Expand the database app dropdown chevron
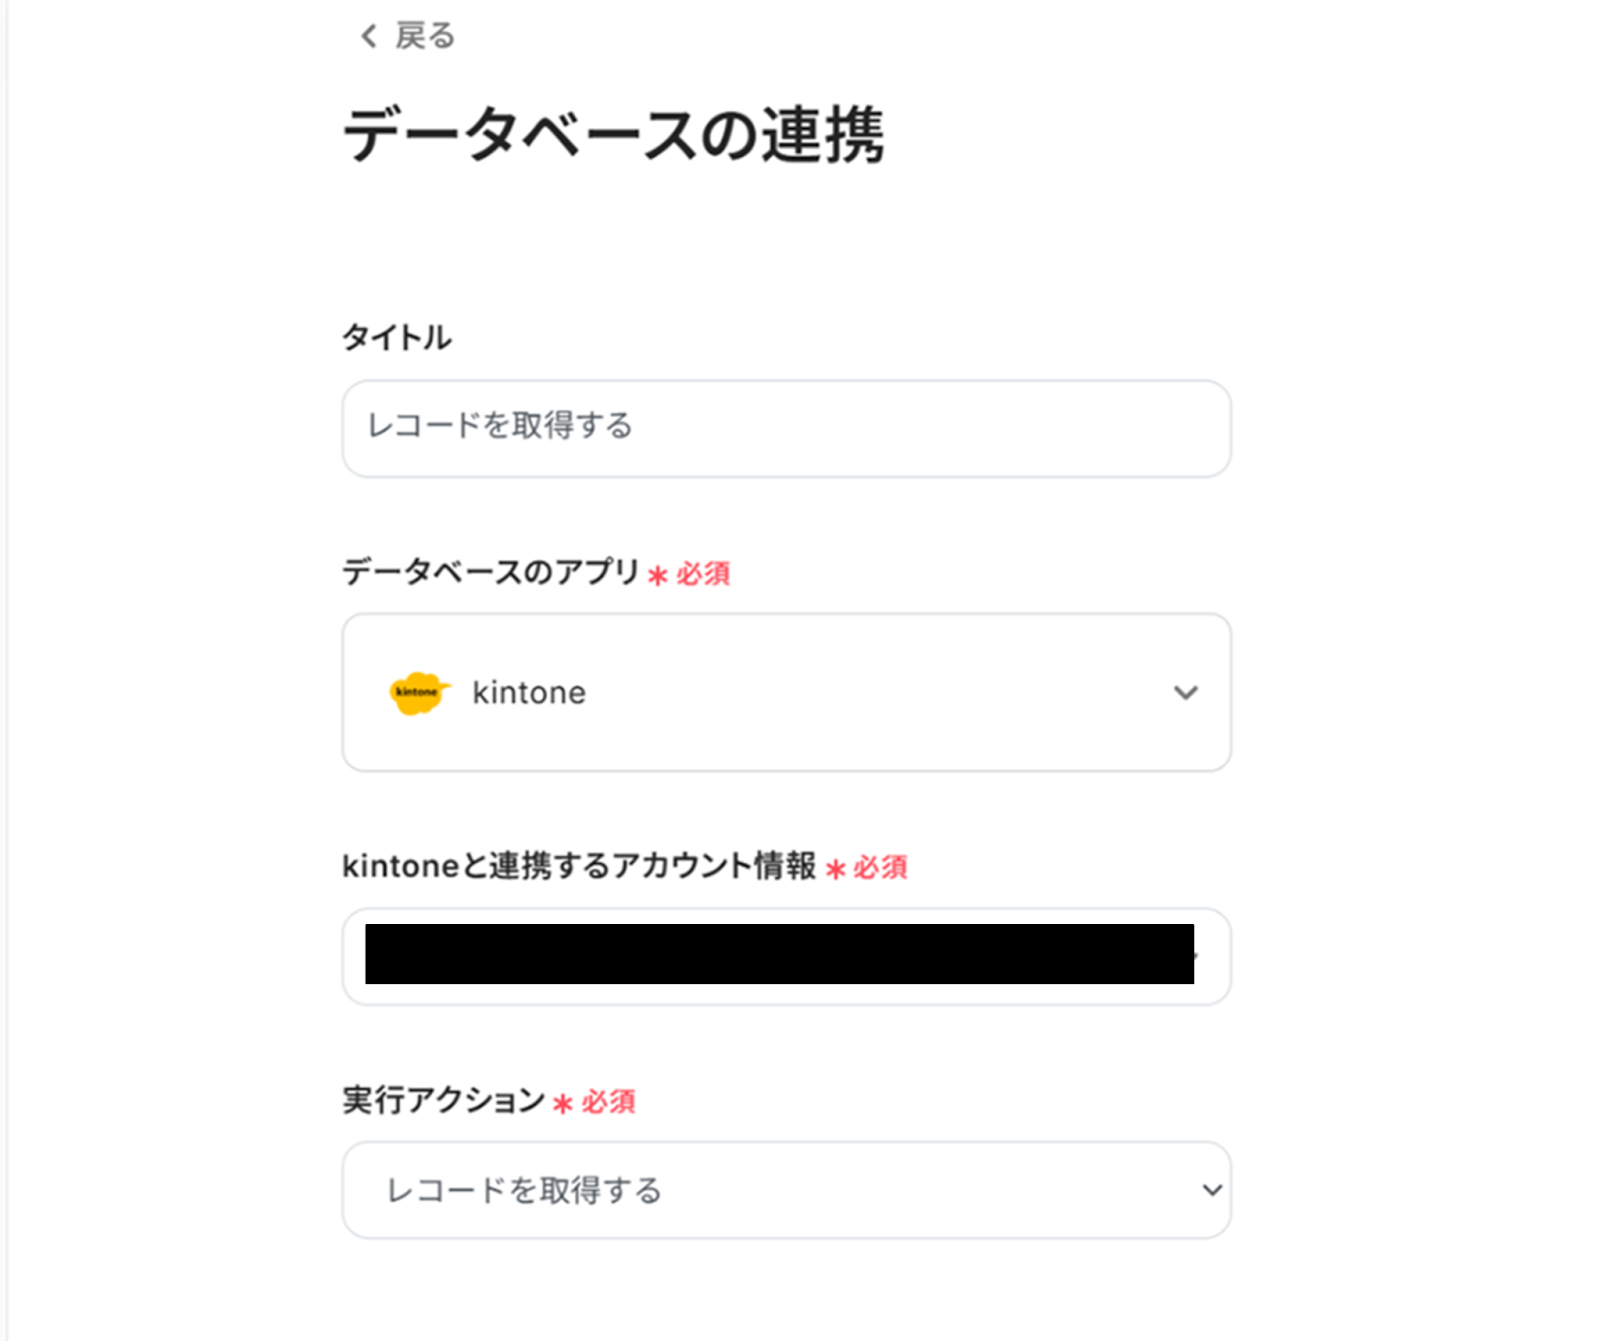 click(1185, 692)
